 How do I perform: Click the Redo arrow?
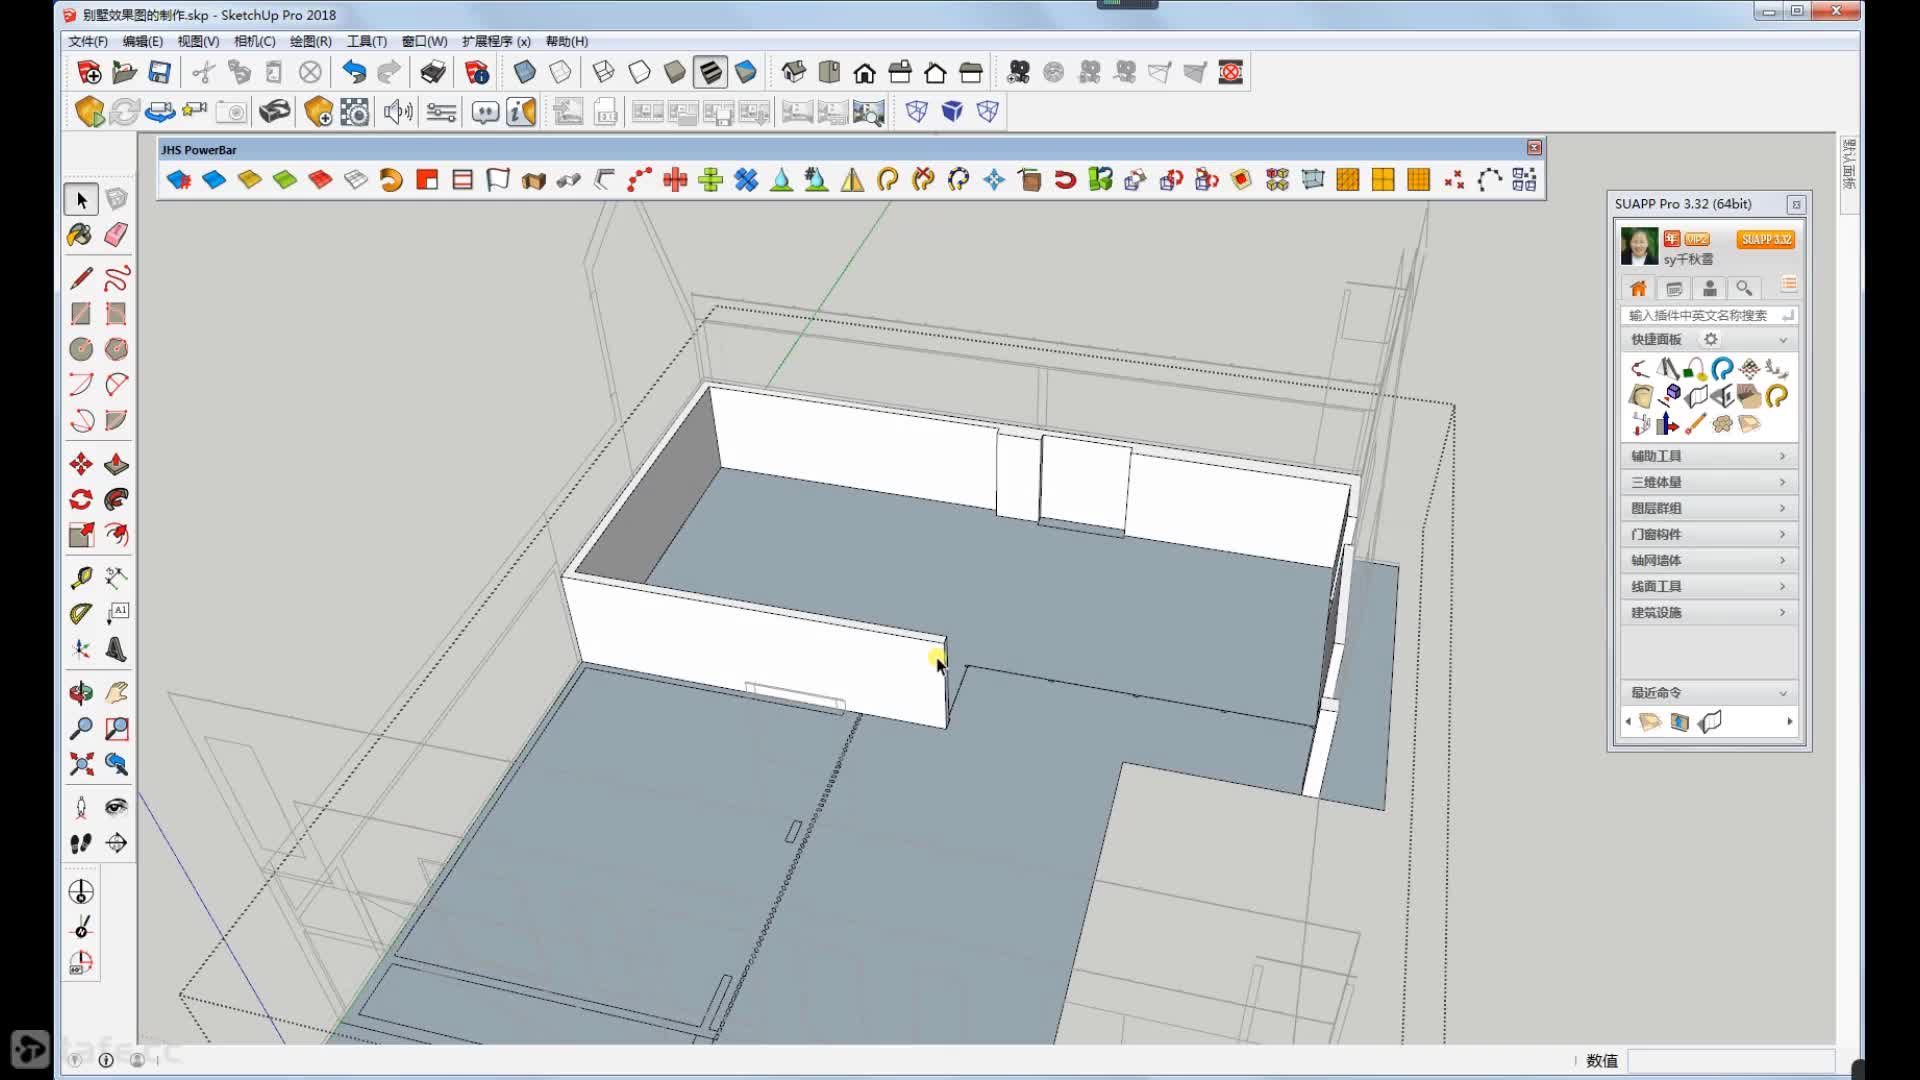click(389, 72)
